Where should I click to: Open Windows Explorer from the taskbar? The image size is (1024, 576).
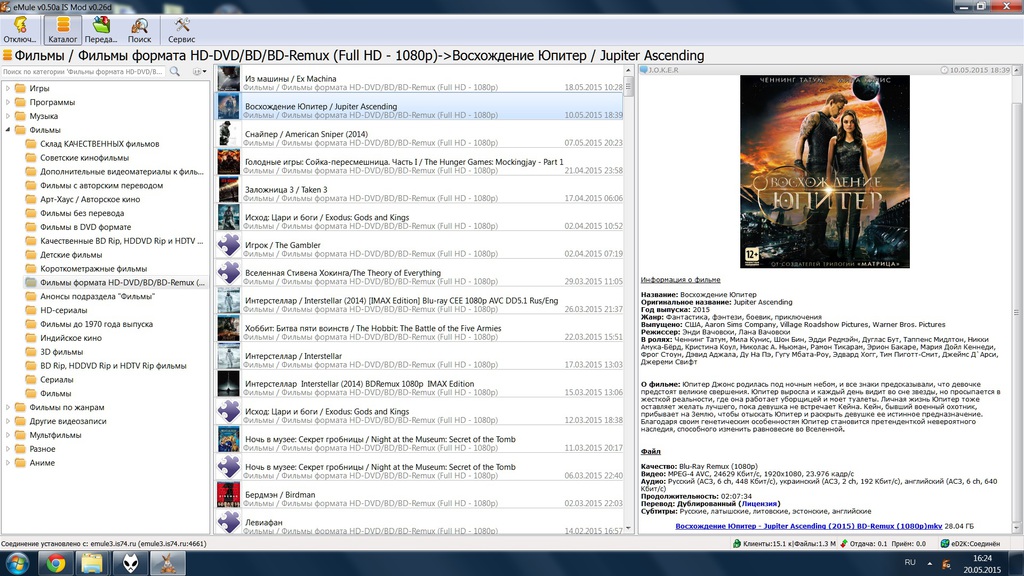tap(92, 563)
